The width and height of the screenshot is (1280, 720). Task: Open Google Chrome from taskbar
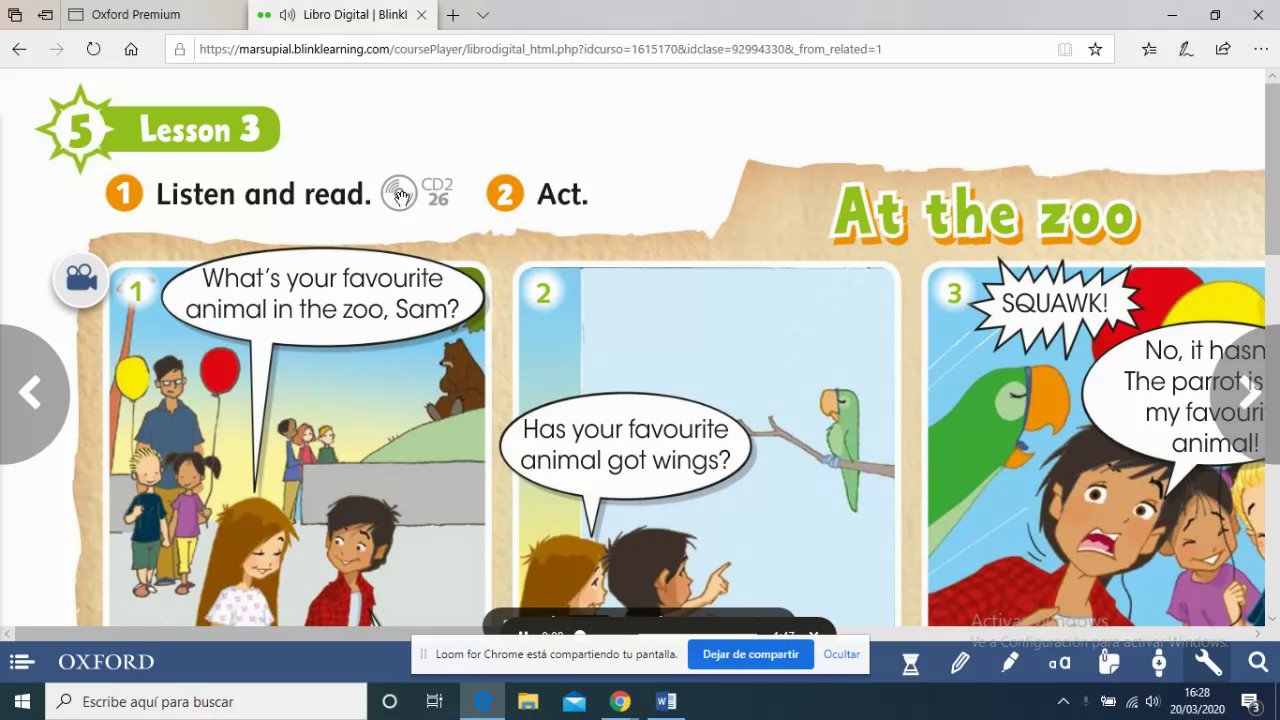(620, 702)
